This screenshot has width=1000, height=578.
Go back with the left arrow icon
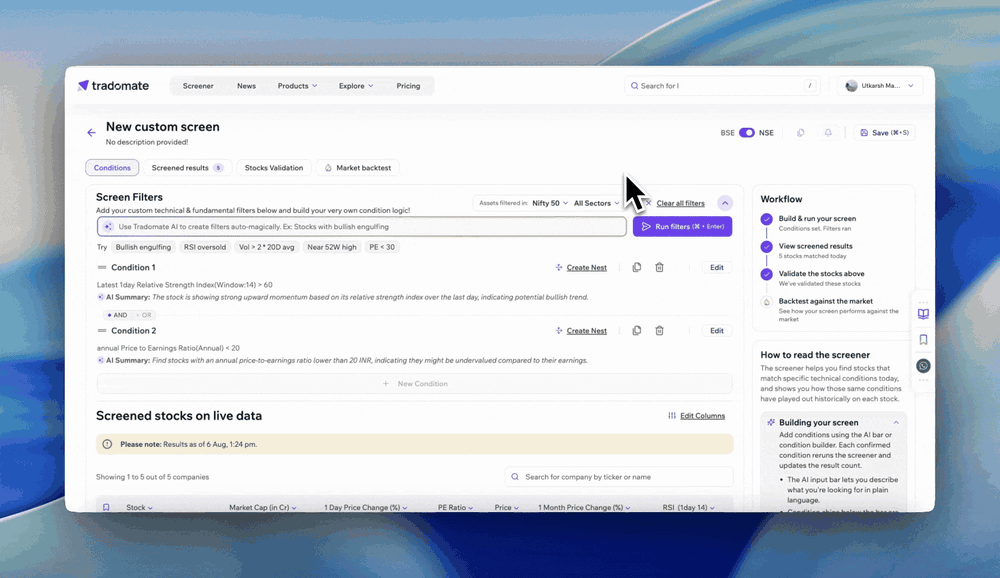(x=91, y=133)
